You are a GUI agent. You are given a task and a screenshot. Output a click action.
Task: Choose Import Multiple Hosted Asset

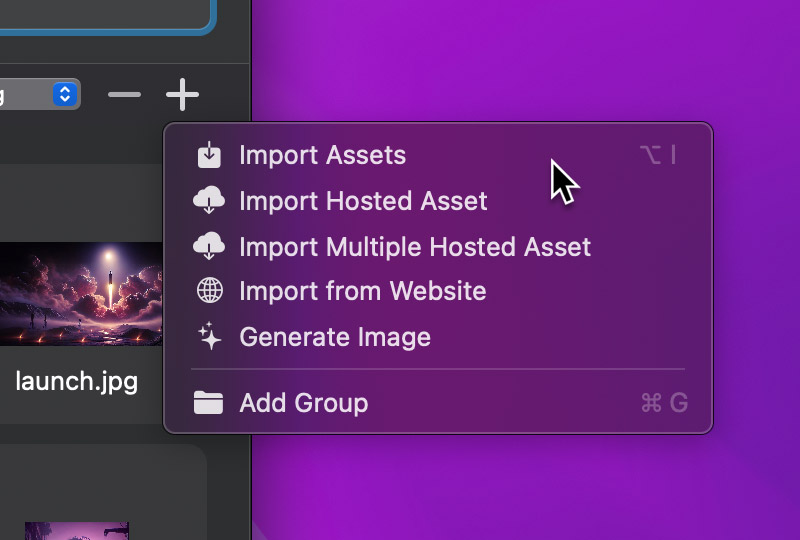click(x=415, y=246)
